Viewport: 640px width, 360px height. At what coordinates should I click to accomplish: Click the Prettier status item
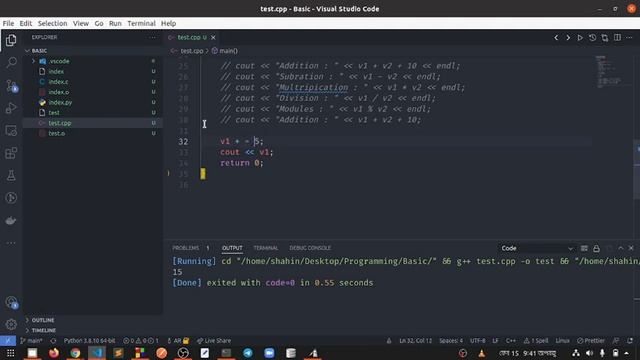pyautogui.click(x=591, y=340)
